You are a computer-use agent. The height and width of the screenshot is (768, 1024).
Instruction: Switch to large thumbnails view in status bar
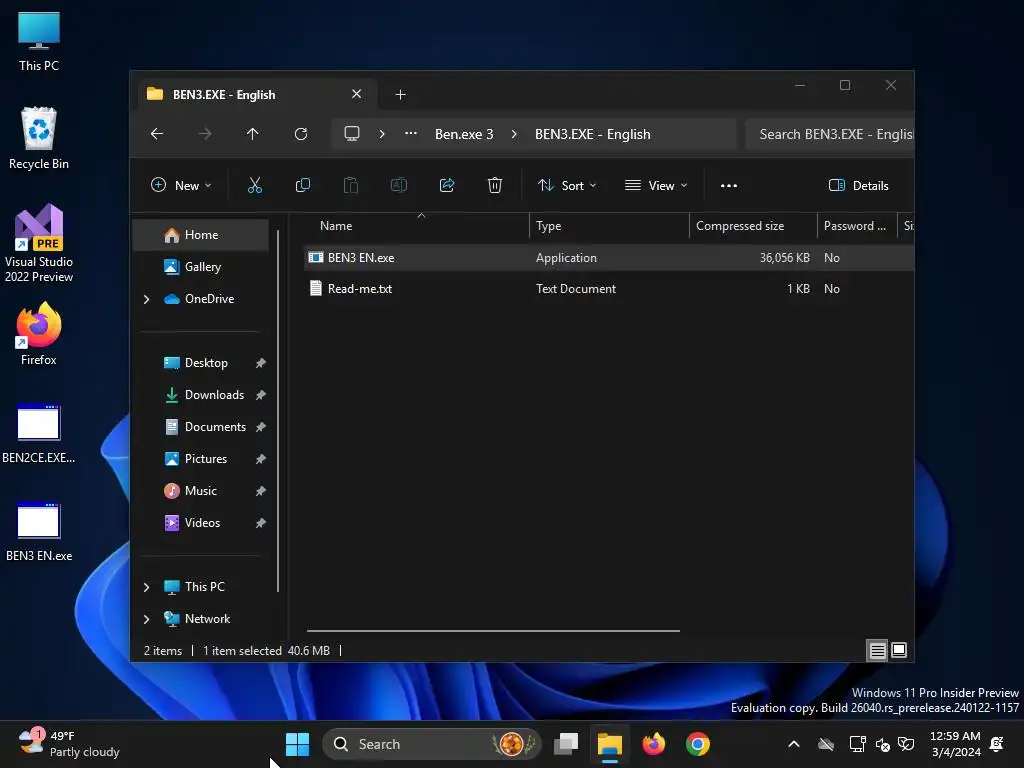pos(899,650)
